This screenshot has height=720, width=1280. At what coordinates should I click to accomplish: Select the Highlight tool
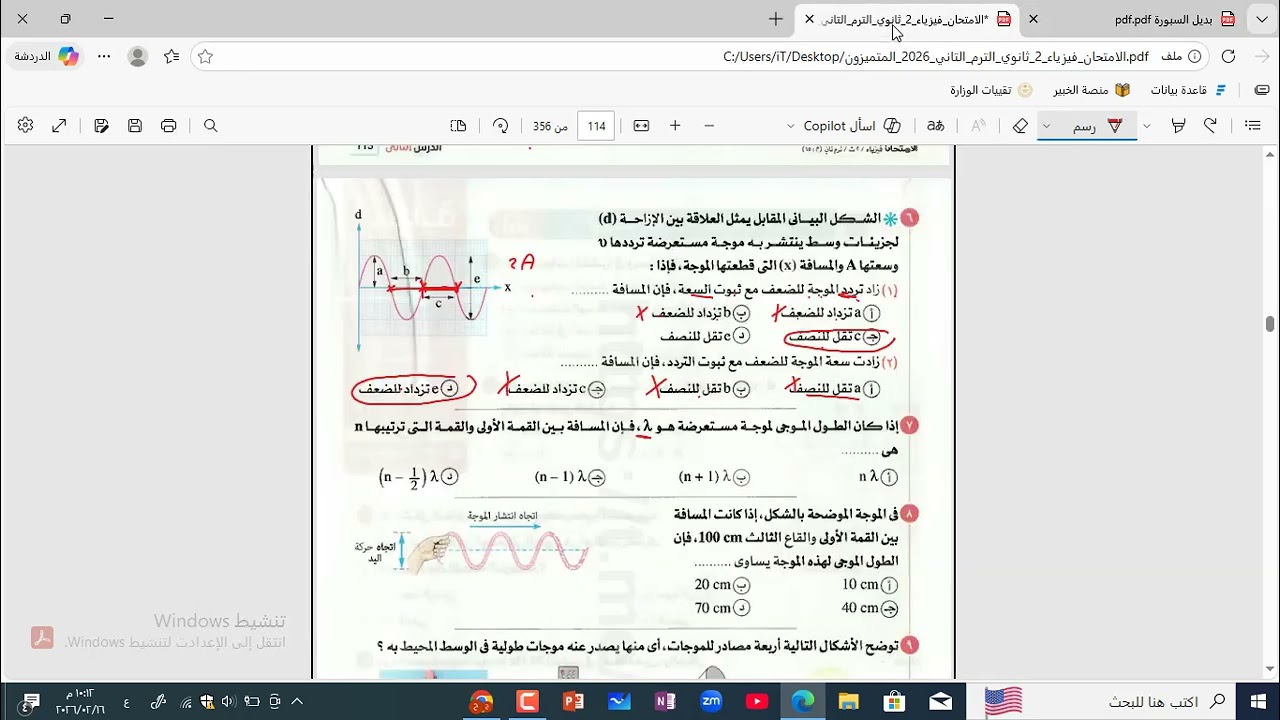tap(1178, 126)
